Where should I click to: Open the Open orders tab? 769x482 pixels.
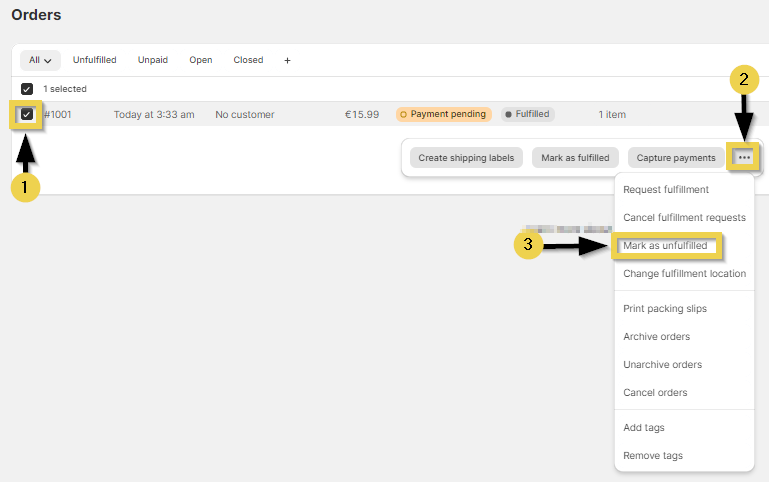tap(201, 60)
